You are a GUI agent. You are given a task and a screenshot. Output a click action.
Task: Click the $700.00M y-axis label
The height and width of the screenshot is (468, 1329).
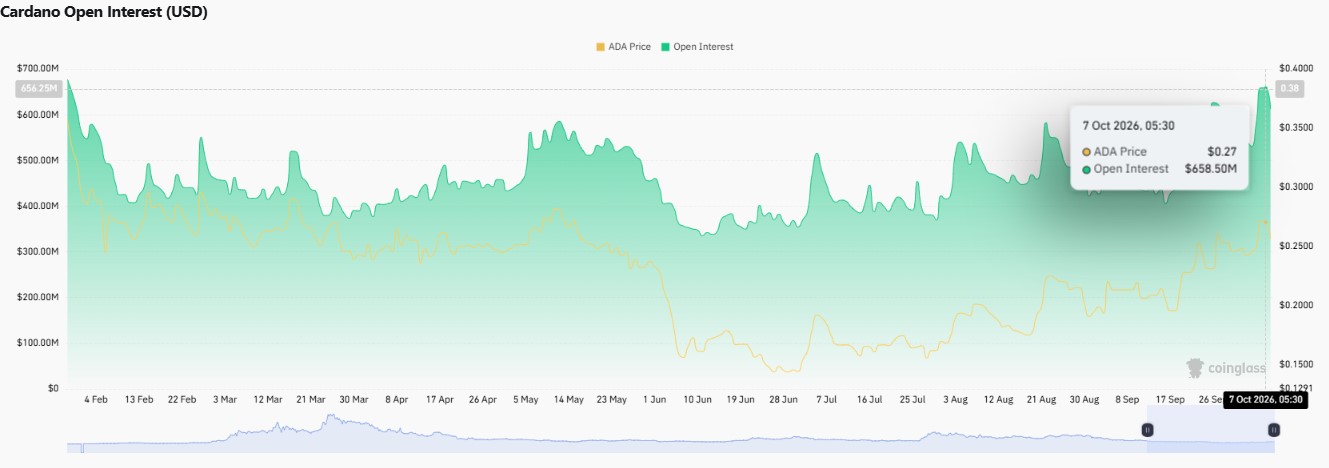tap(38, 68)
